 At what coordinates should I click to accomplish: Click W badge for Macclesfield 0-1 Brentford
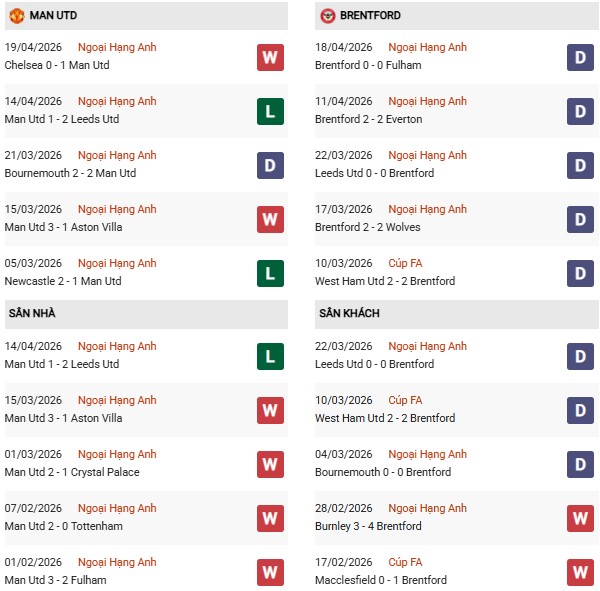[581, 572]
